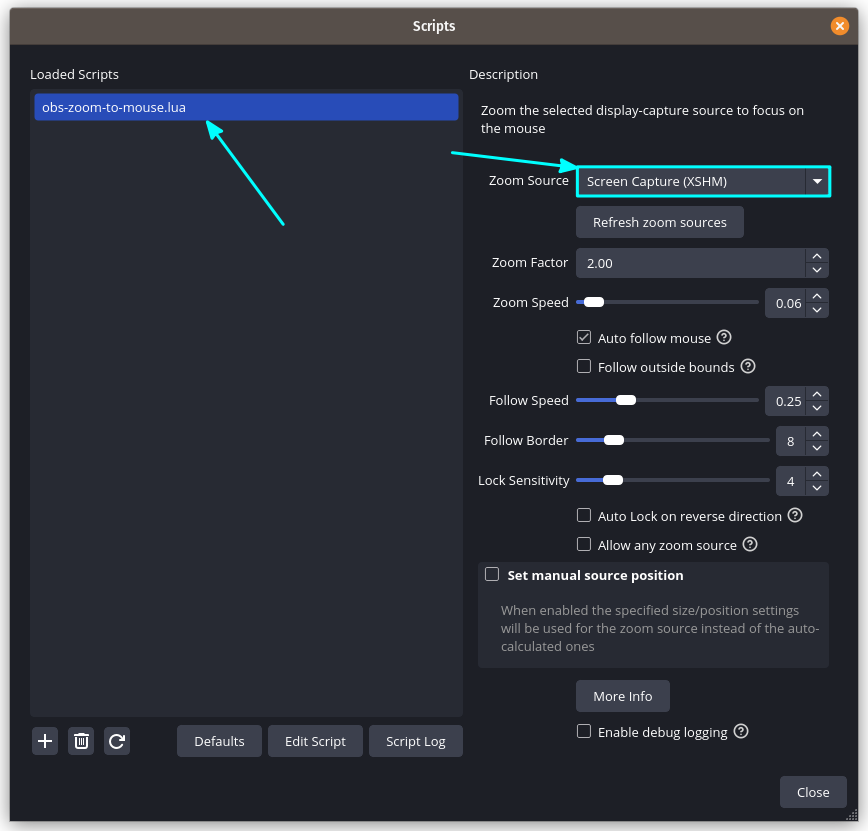Viewport: 868px width, 831px height.
Task: Click More Info for the zoom script
Action: [x=622, y=696]
